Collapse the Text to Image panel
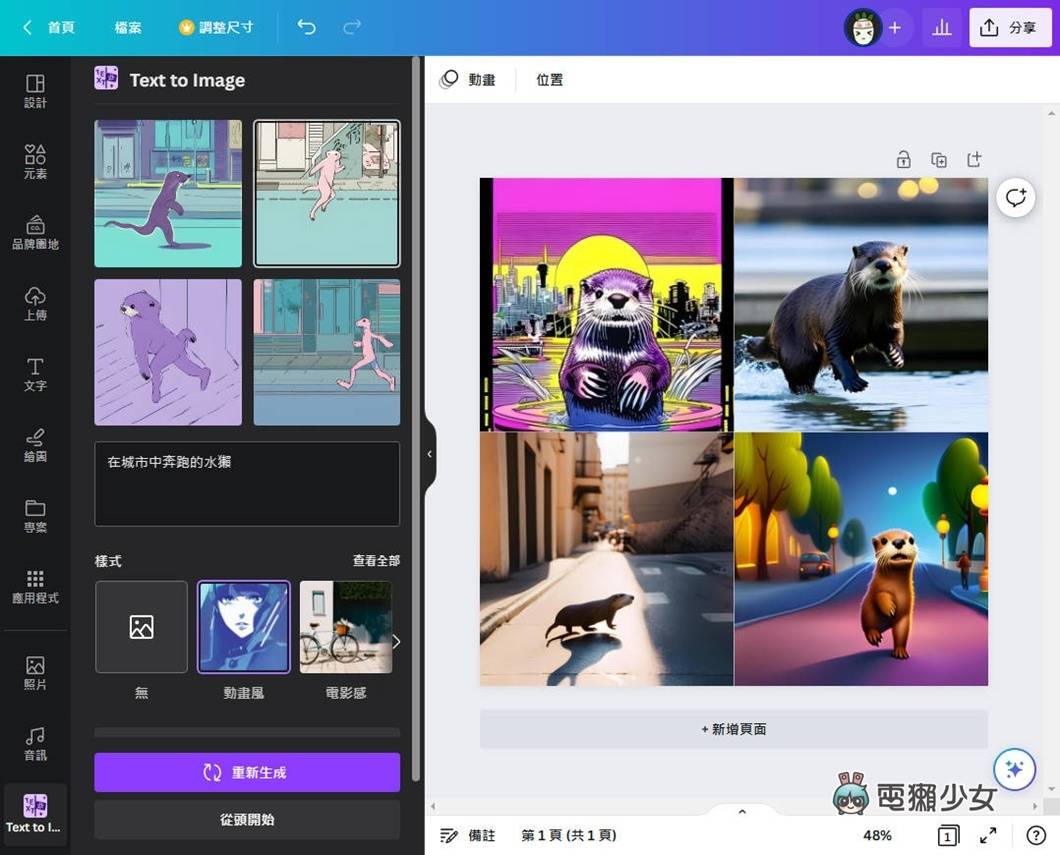Image resolution: width=1060 pixels, height=855 pixels. pos(429,453)
